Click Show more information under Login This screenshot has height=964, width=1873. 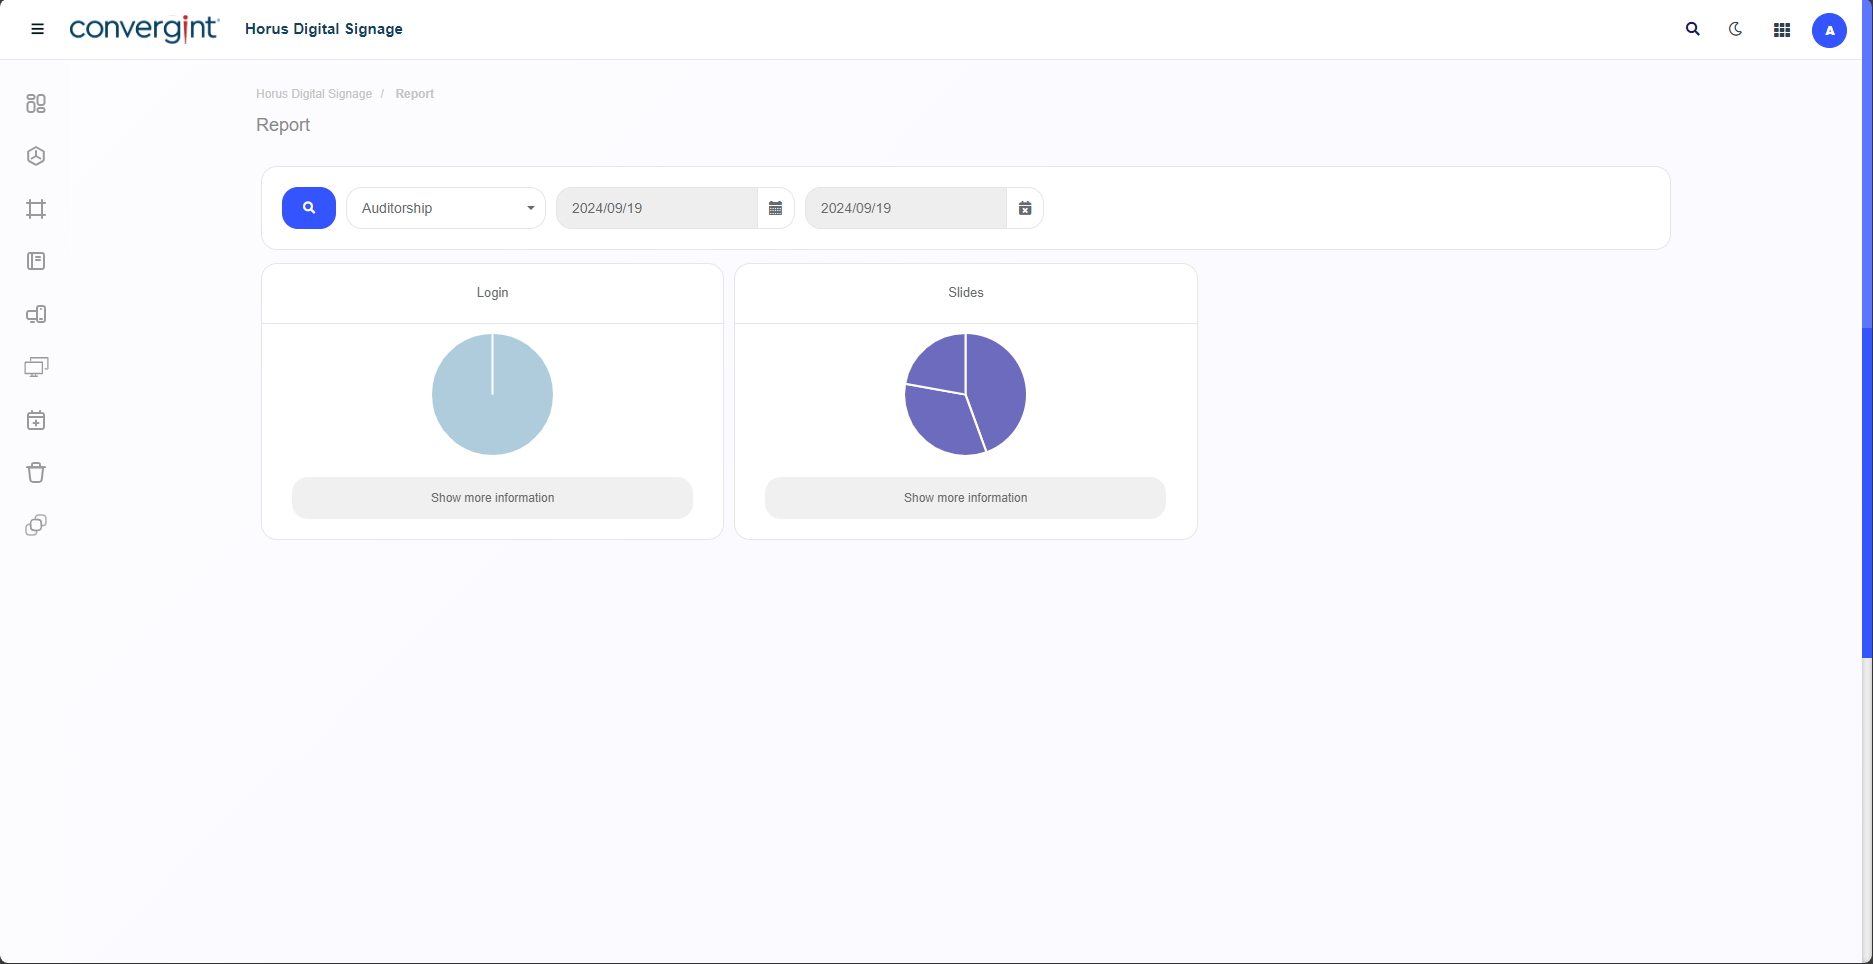coord(492,498)
